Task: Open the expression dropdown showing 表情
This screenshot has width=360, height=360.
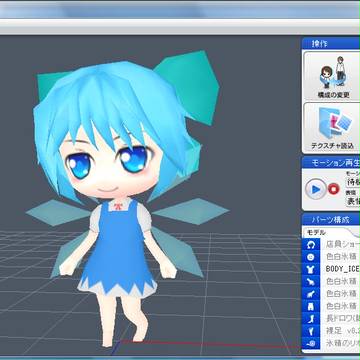Action: pyautogui.click(x=353, y=201)
